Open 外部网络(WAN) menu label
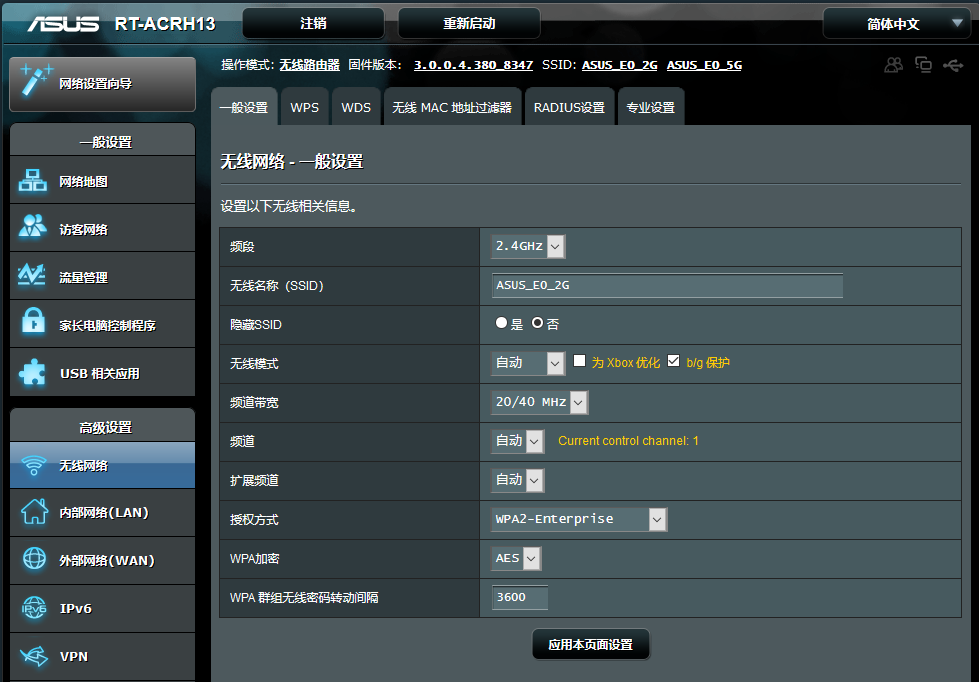The width and height of the screenshot is (979, 682). 107,561
